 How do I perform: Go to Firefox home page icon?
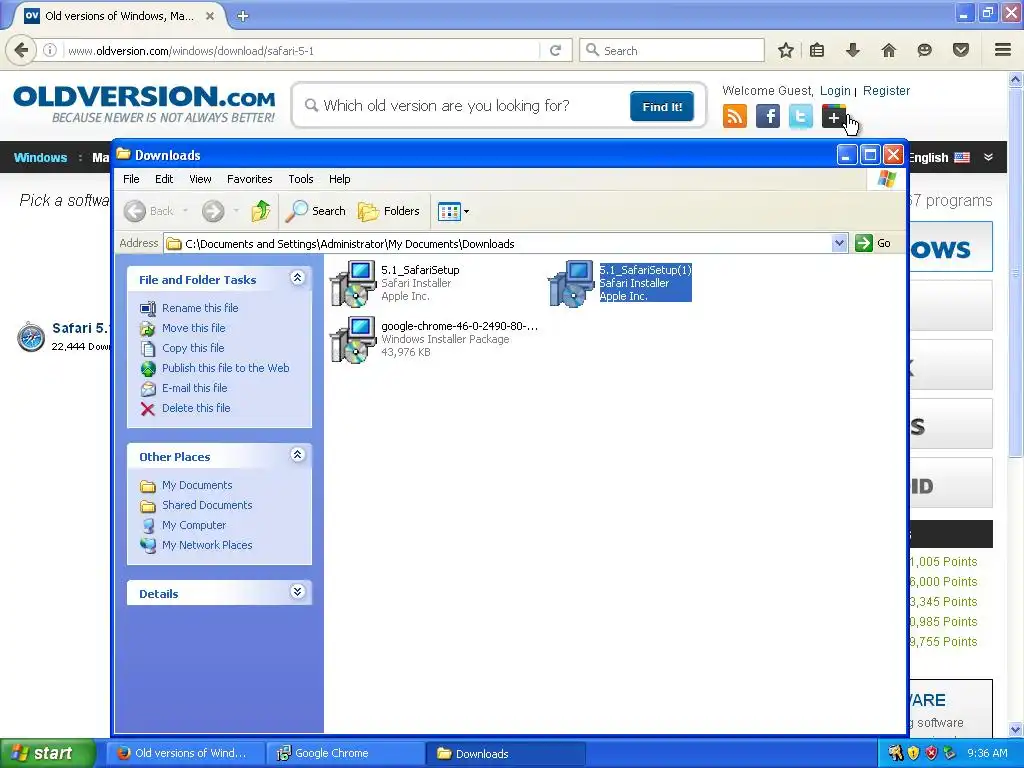coord(888,50)
